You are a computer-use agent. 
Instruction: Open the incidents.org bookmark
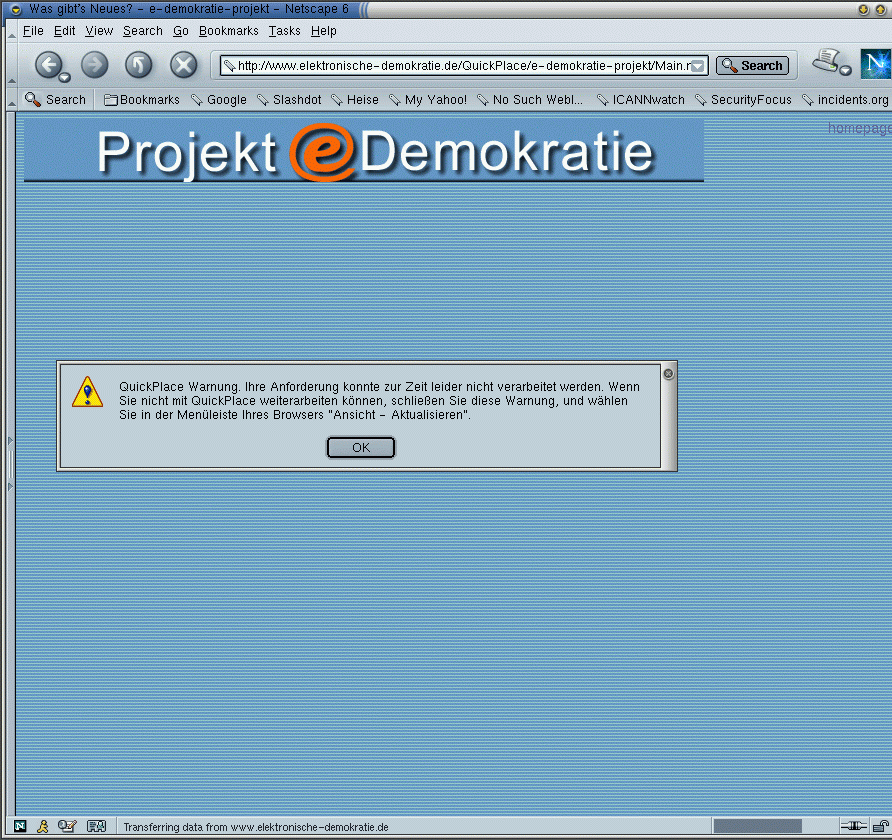pyautogui.click(x=845, y=100)
